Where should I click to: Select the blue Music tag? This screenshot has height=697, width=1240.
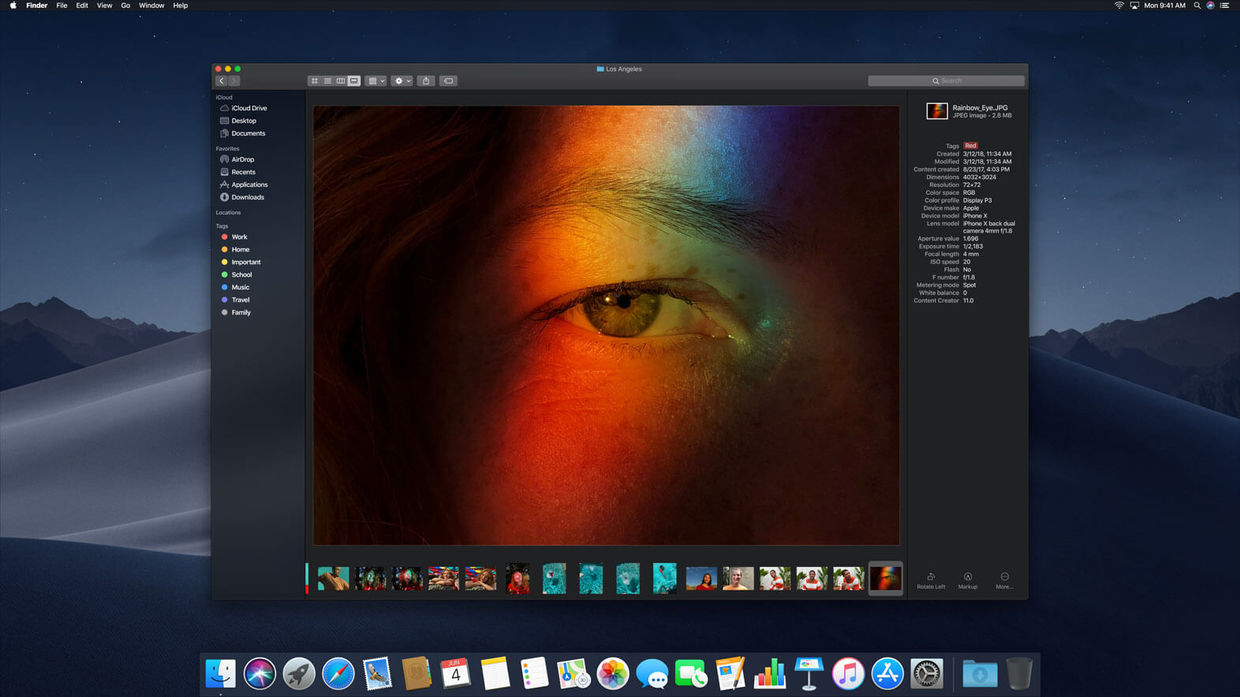239,287
